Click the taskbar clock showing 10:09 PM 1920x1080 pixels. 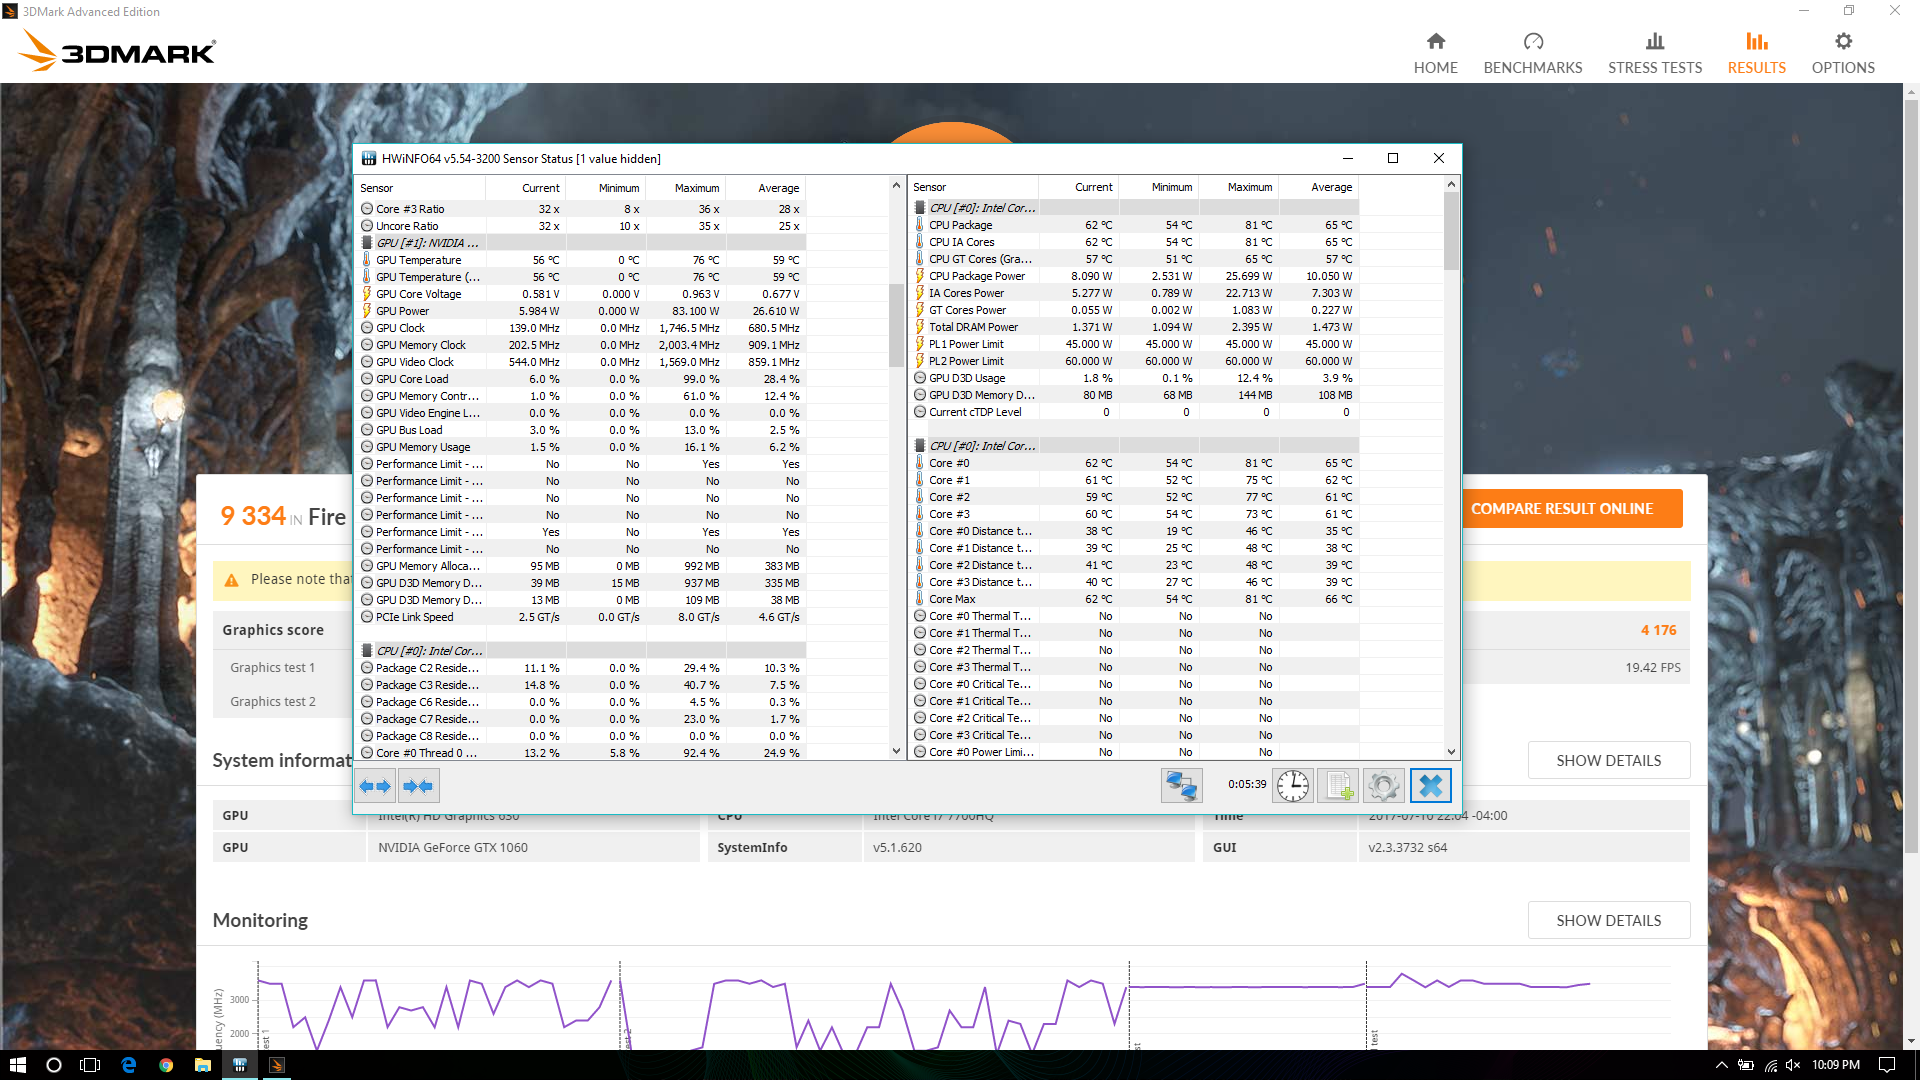pyautogui.click(x=1836, y=1065)
